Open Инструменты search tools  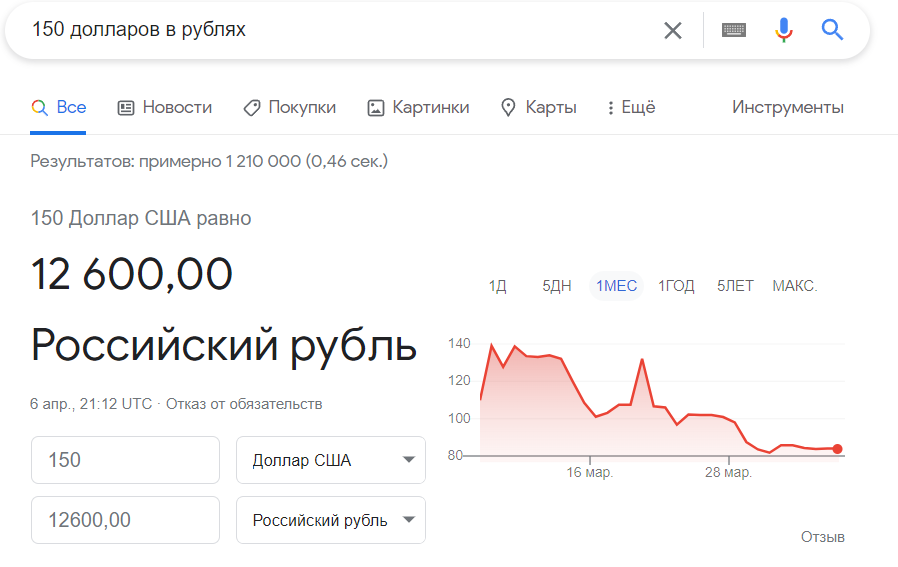[x=788, y=107]
